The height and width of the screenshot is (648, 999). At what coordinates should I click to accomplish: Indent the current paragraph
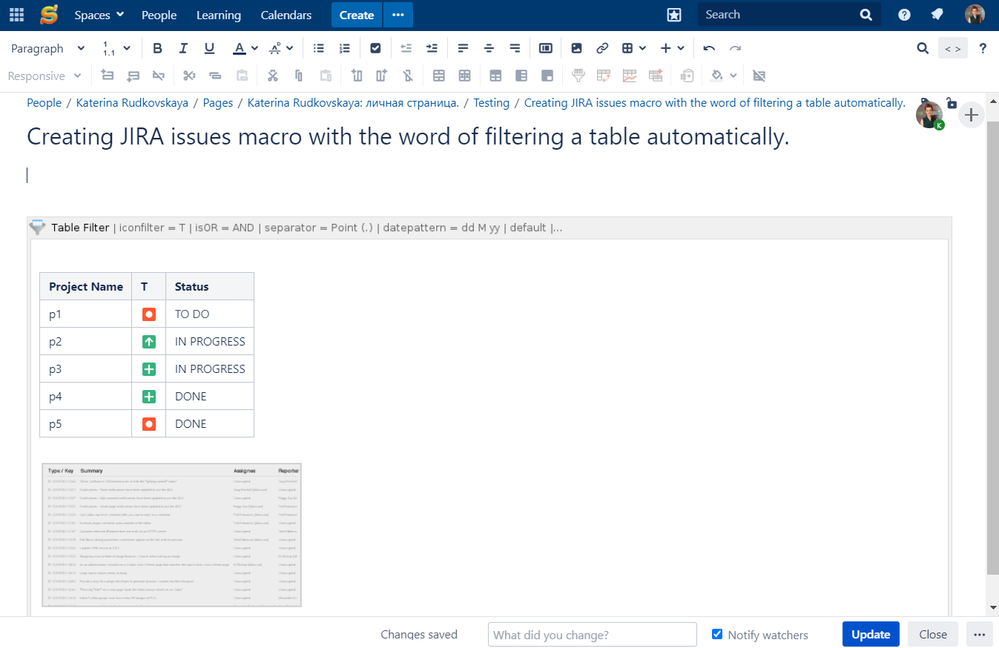(x=432, y=48)
